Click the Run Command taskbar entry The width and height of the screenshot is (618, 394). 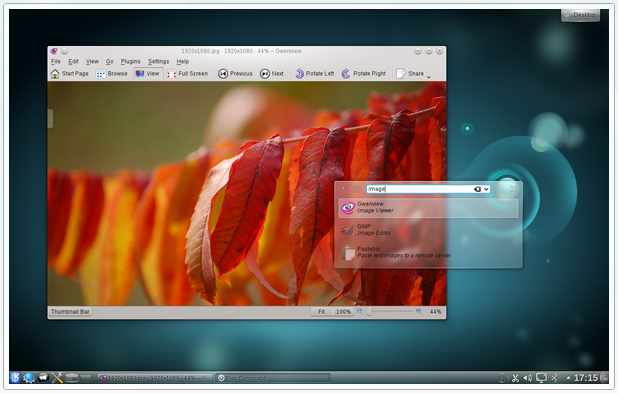[x=273, y=378]
